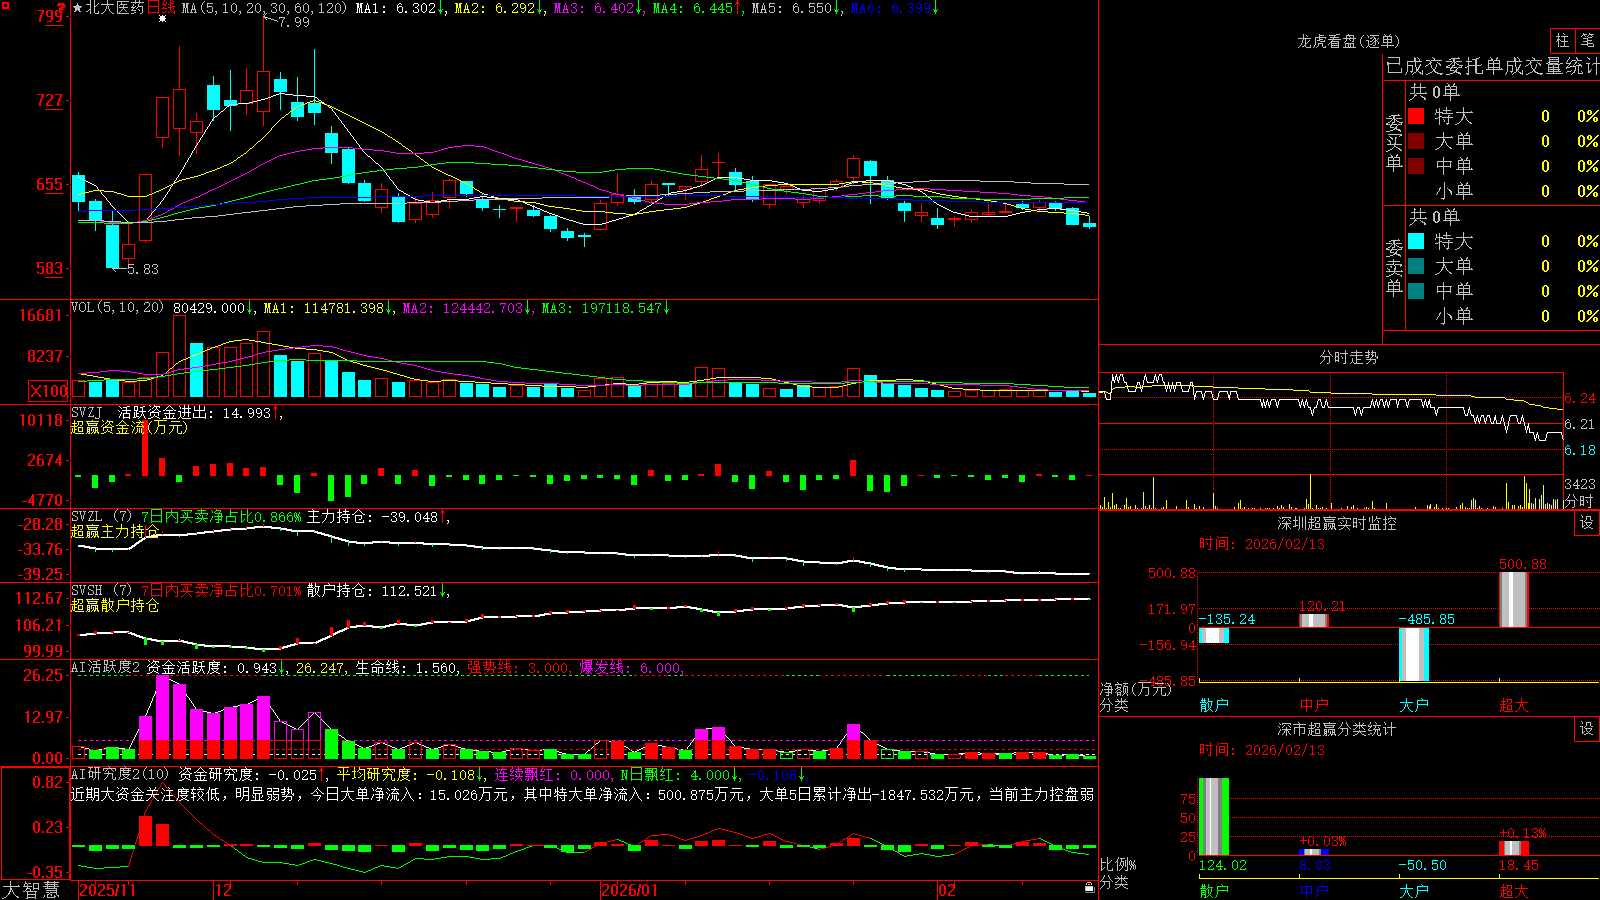Click the star icon before 北大医药
Screen dimensions: 1600x900
coord(78,8)
